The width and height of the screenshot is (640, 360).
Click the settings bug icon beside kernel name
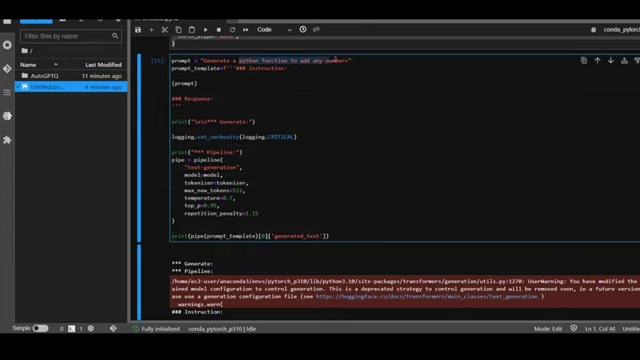tap(593, 30)
